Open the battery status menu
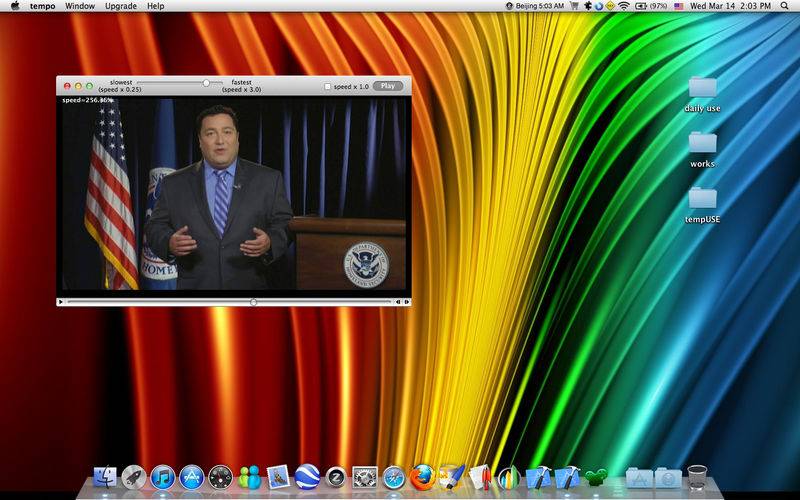Viewport: 800px width, 500px height. (x=651, y=6)
